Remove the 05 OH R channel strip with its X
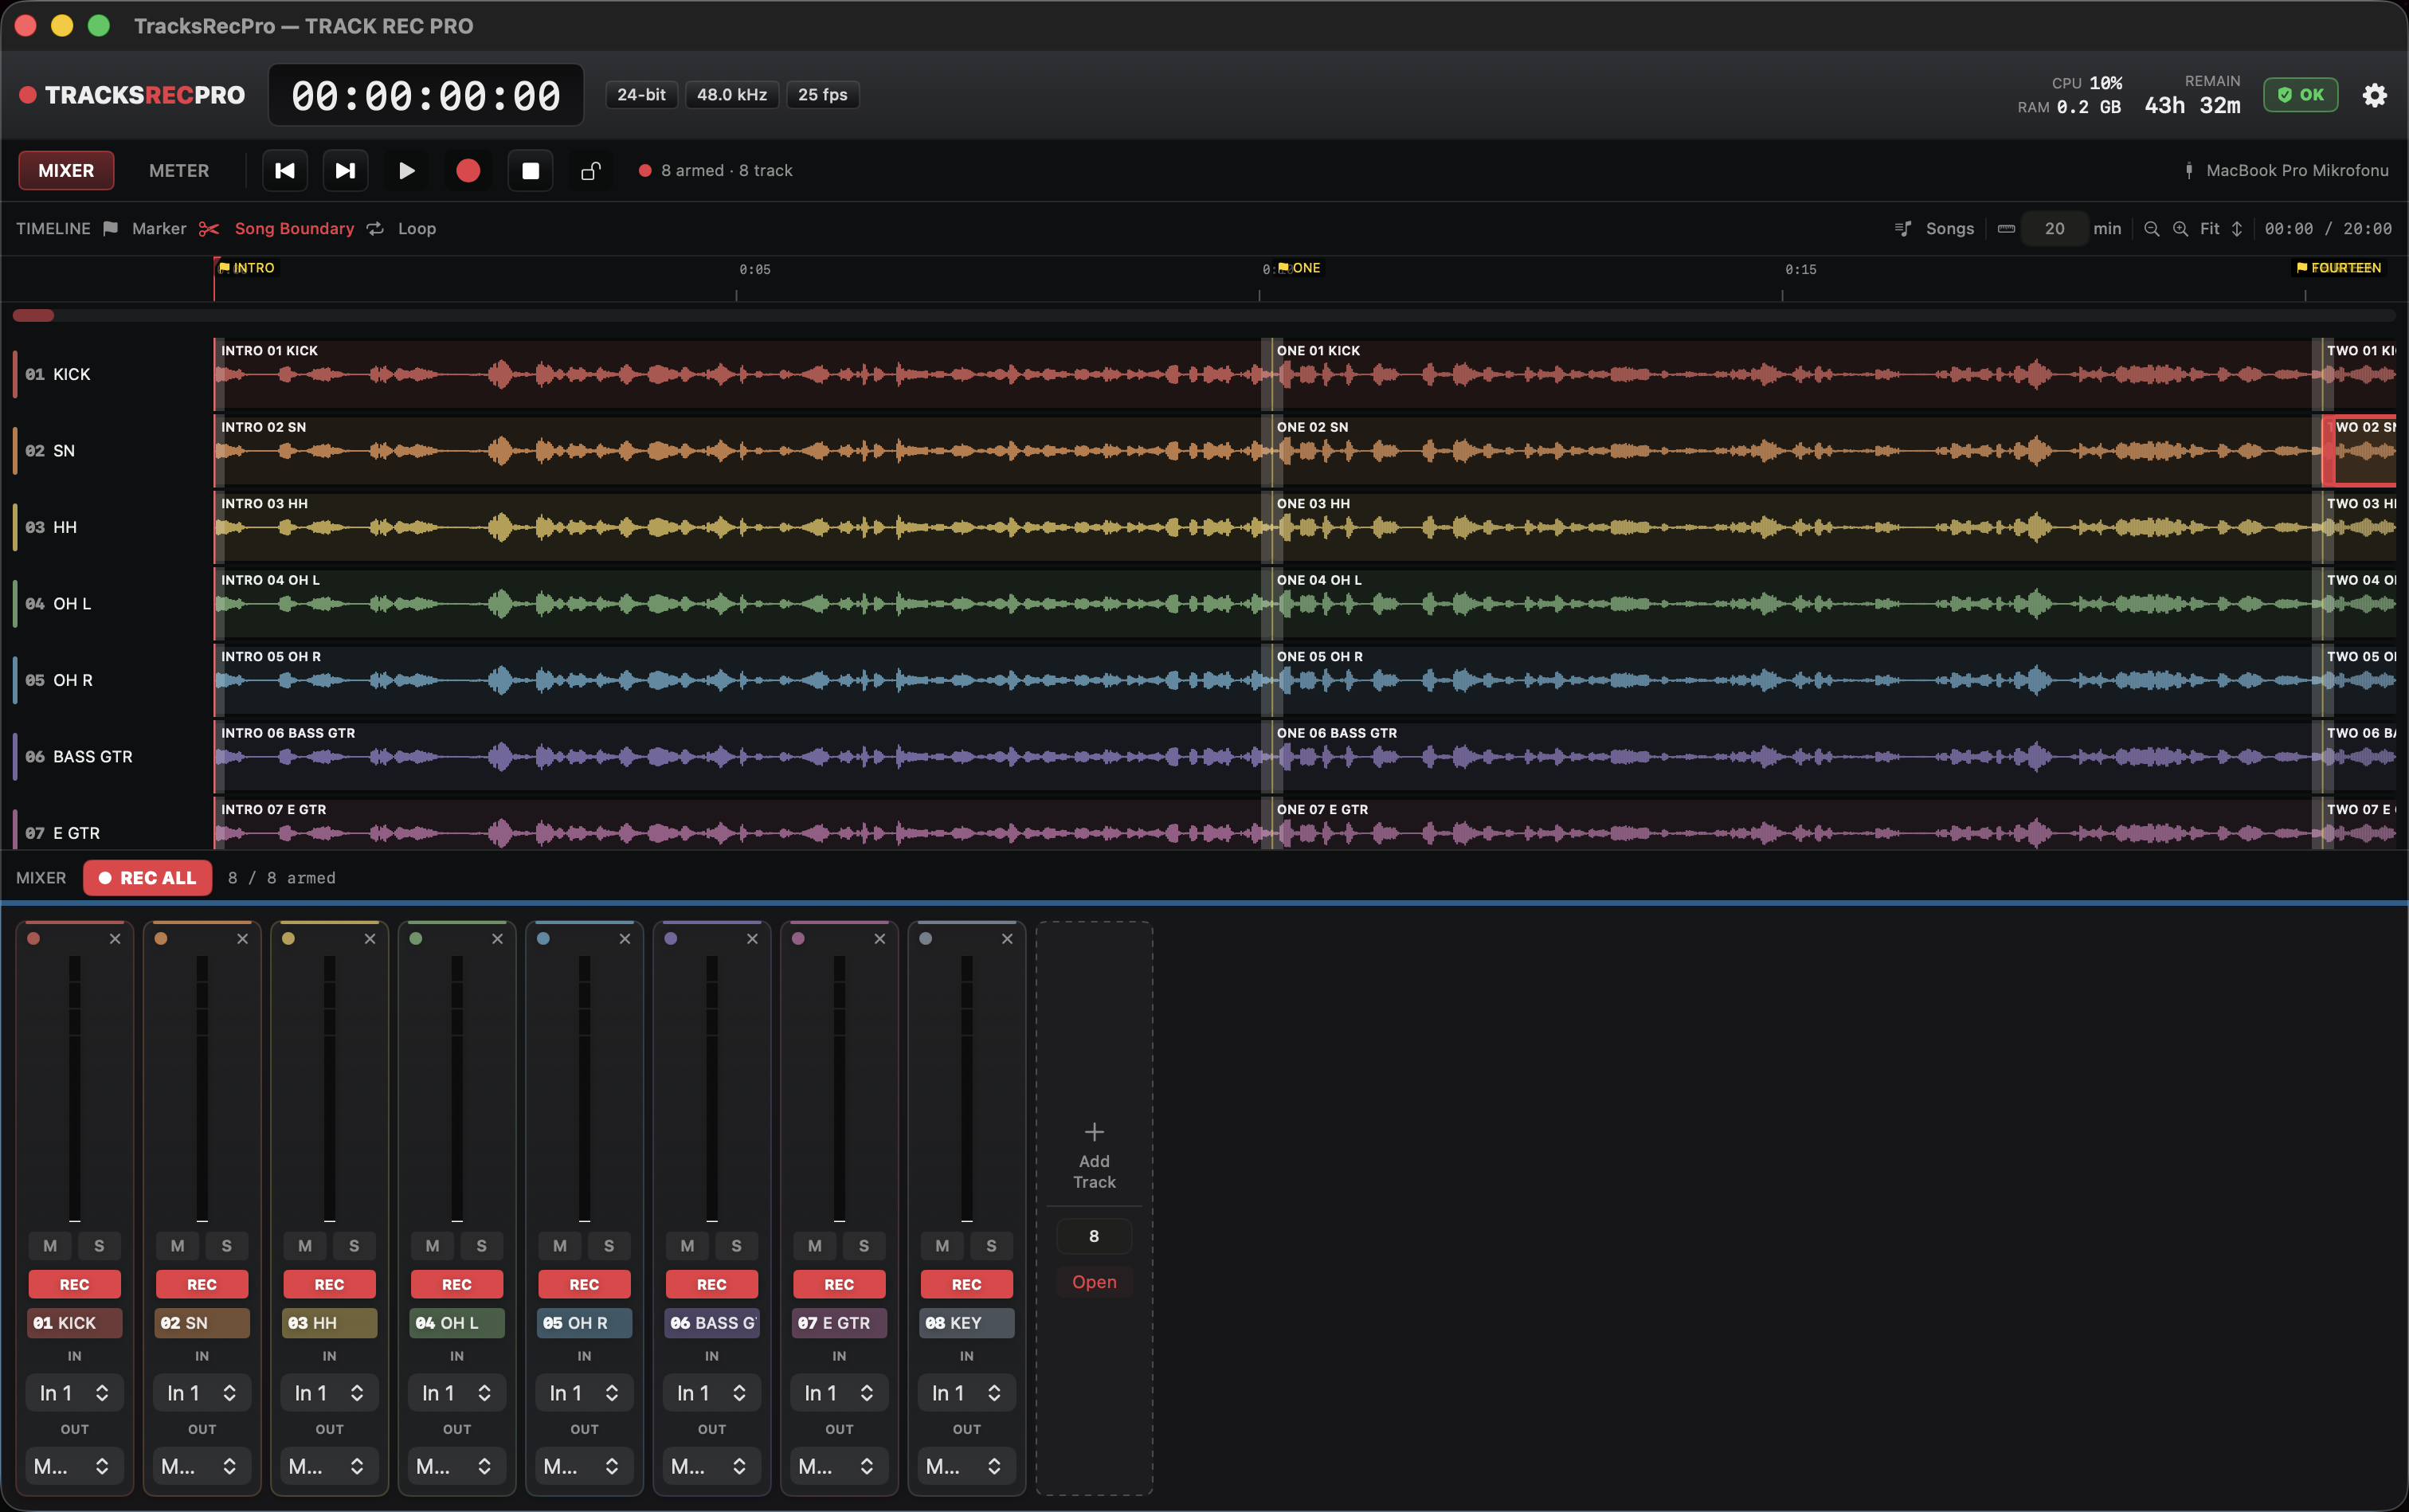Image resolution: width=2409 pixels, height=1512 pixels. [625, 939]
